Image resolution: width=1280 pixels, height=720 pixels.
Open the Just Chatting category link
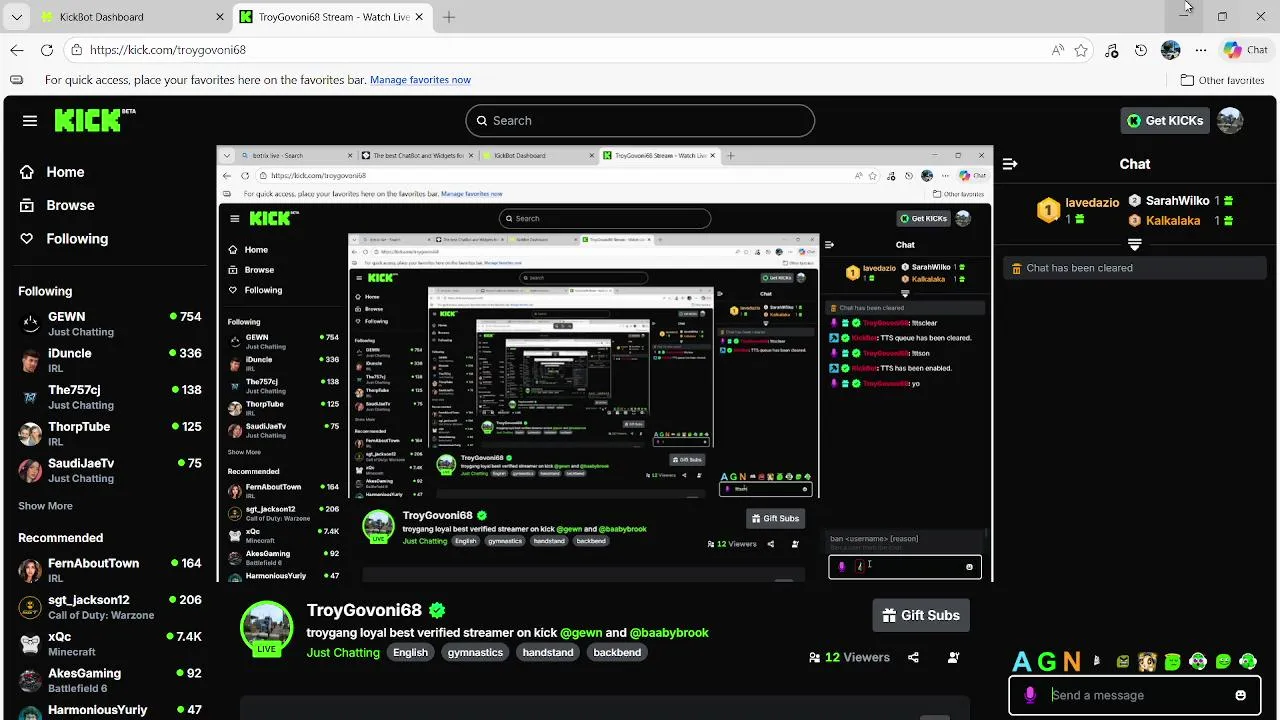click(x=343, y=652)
